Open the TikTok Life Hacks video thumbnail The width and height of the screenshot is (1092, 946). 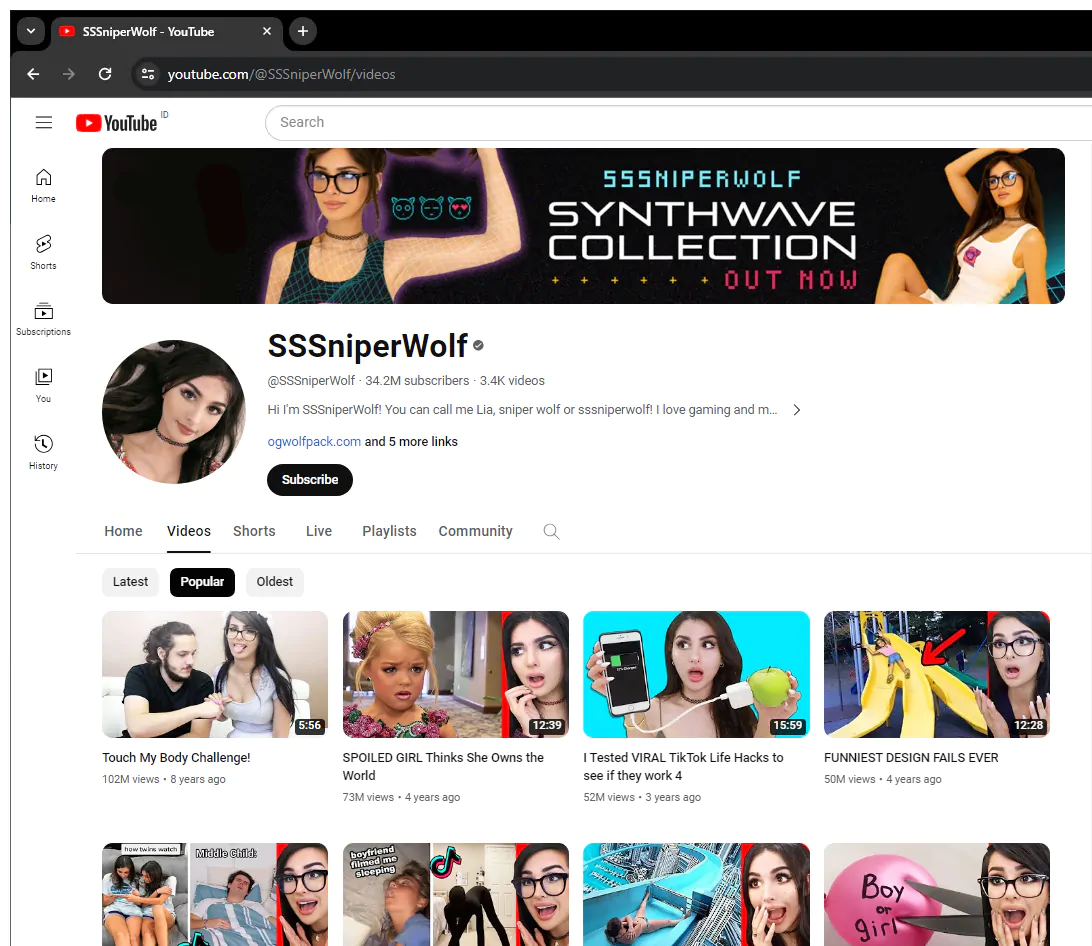coord(696,674)
